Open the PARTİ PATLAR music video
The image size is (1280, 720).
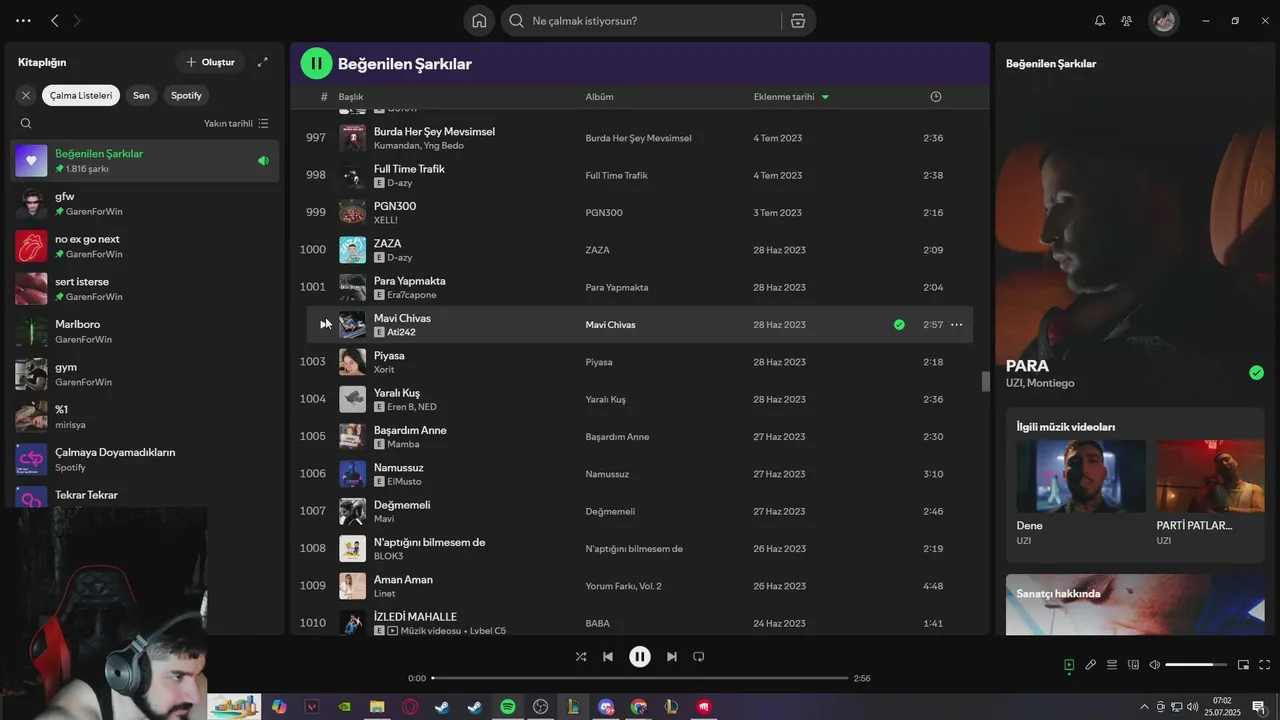[x=1210, y=476]
